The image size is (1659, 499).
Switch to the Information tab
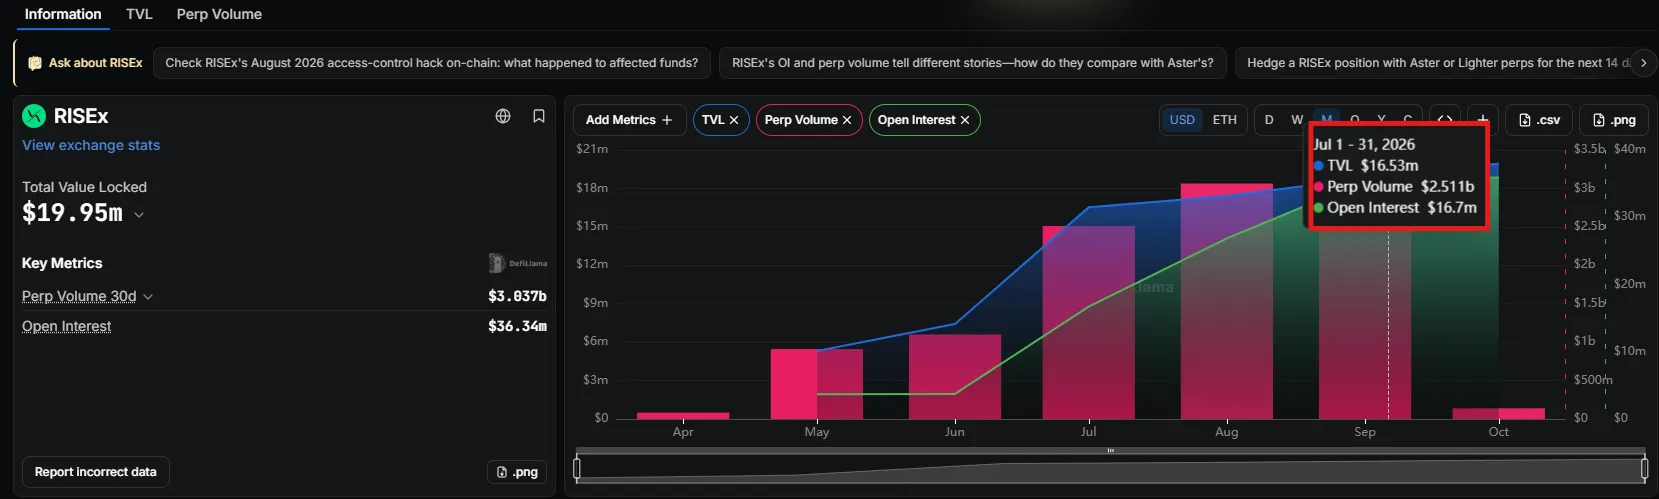click(x=63, y=14)
